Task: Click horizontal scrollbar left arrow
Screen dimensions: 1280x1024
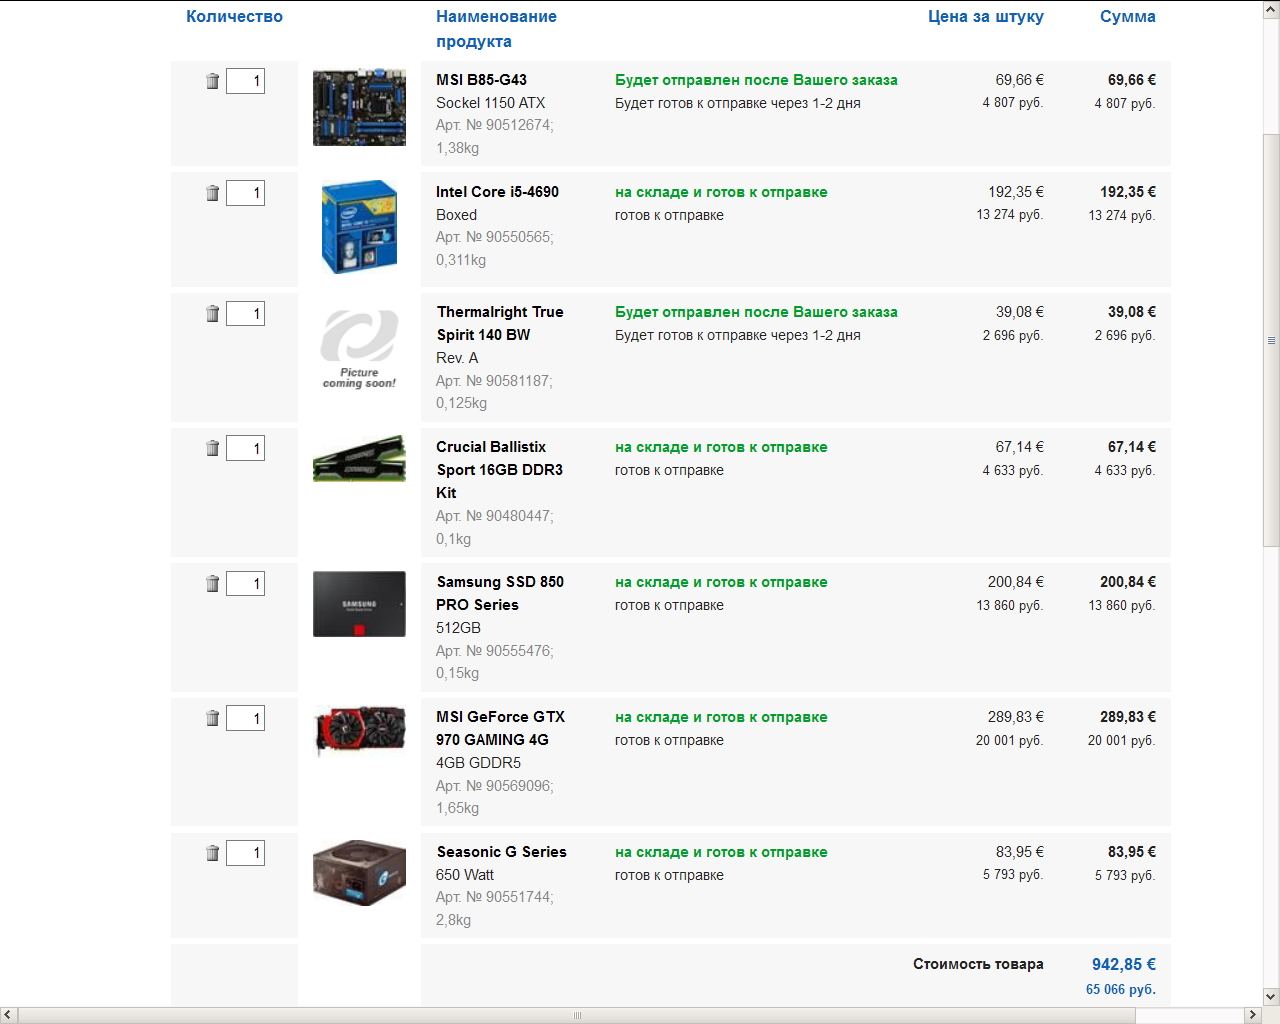Action: (9, 1015)
